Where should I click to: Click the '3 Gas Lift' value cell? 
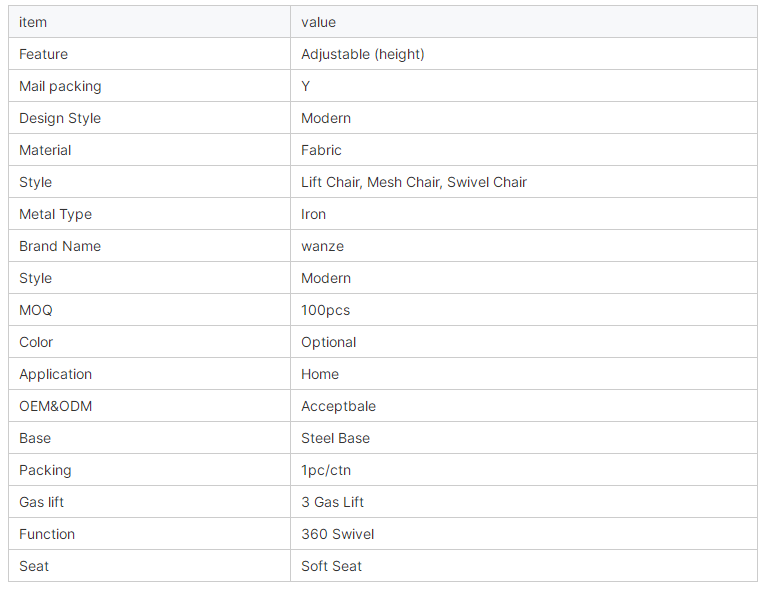524,502
